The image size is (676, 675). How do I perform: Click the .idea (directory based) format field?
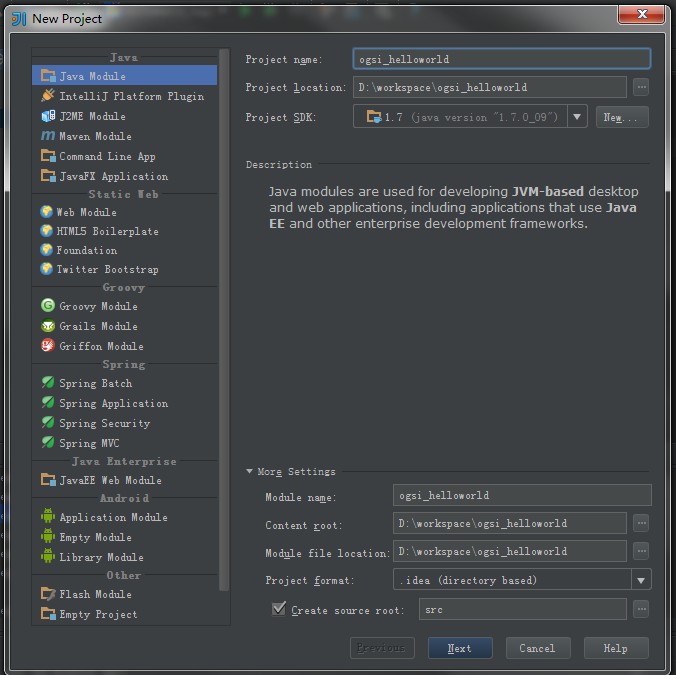click(x=512, y=580)
